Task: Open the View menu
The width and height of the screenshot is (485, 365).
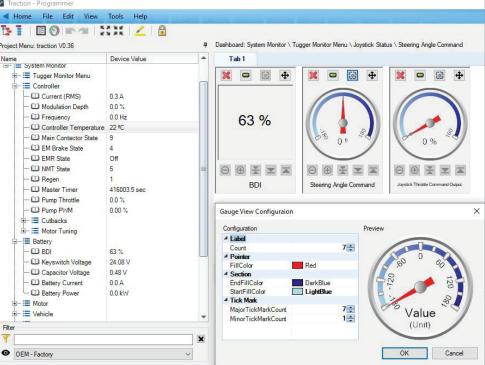Action: tap(91, 16)
